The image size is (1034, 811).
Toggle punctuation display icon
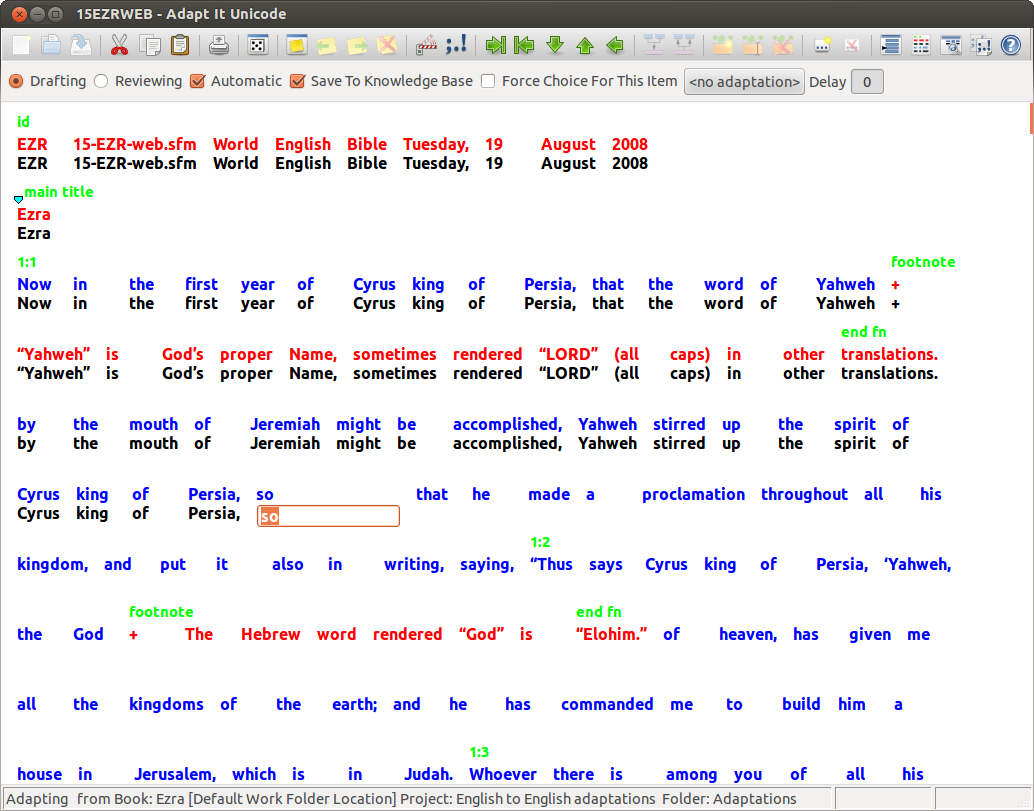coord(456,45)
